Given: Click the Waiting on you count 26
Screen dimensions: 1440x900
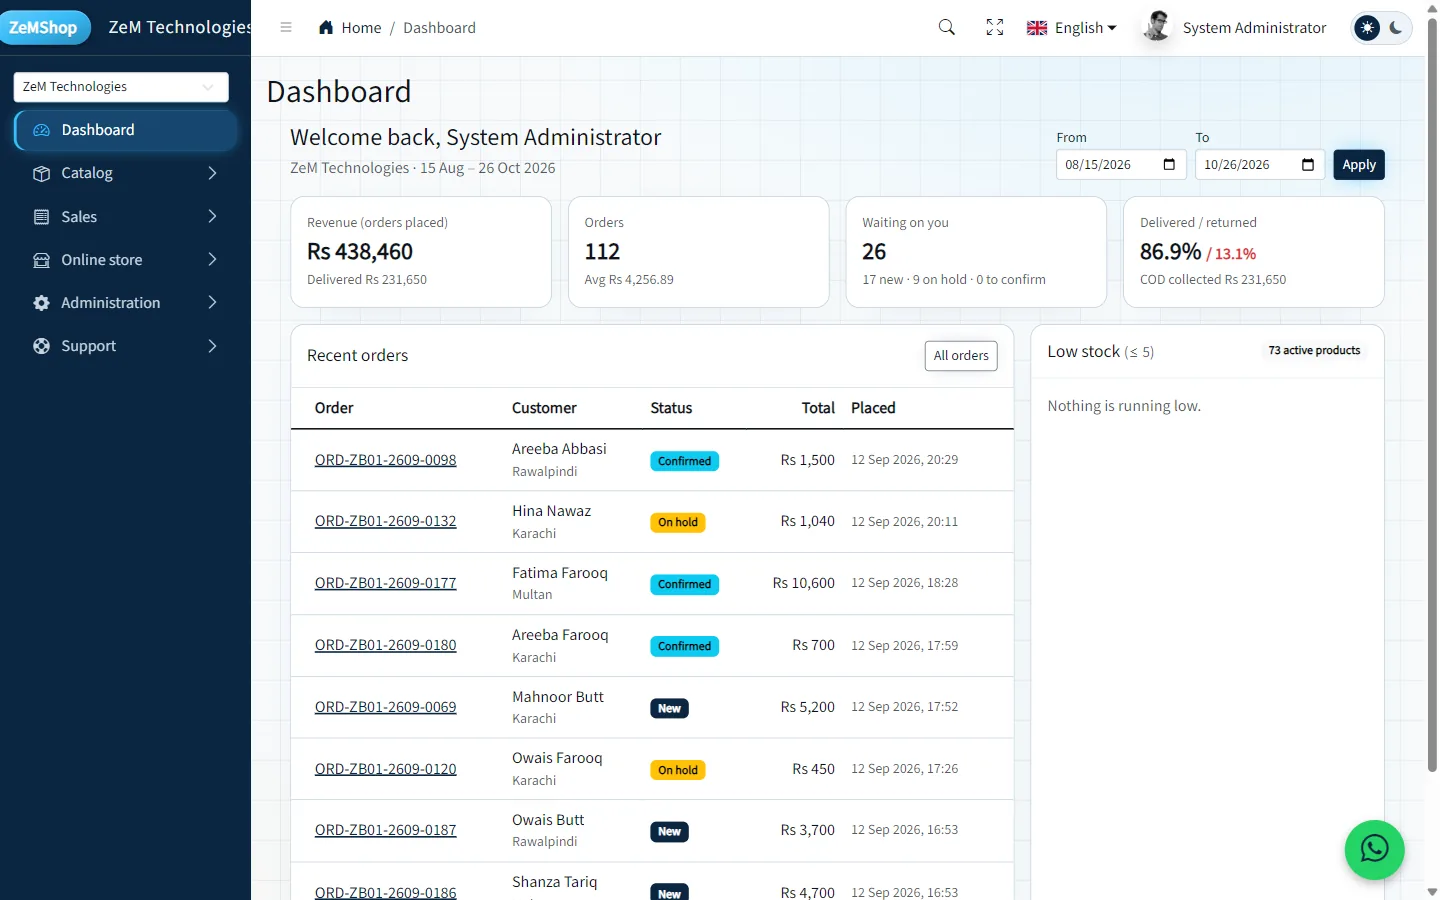Looking at the screenshot, I should 874,252.
